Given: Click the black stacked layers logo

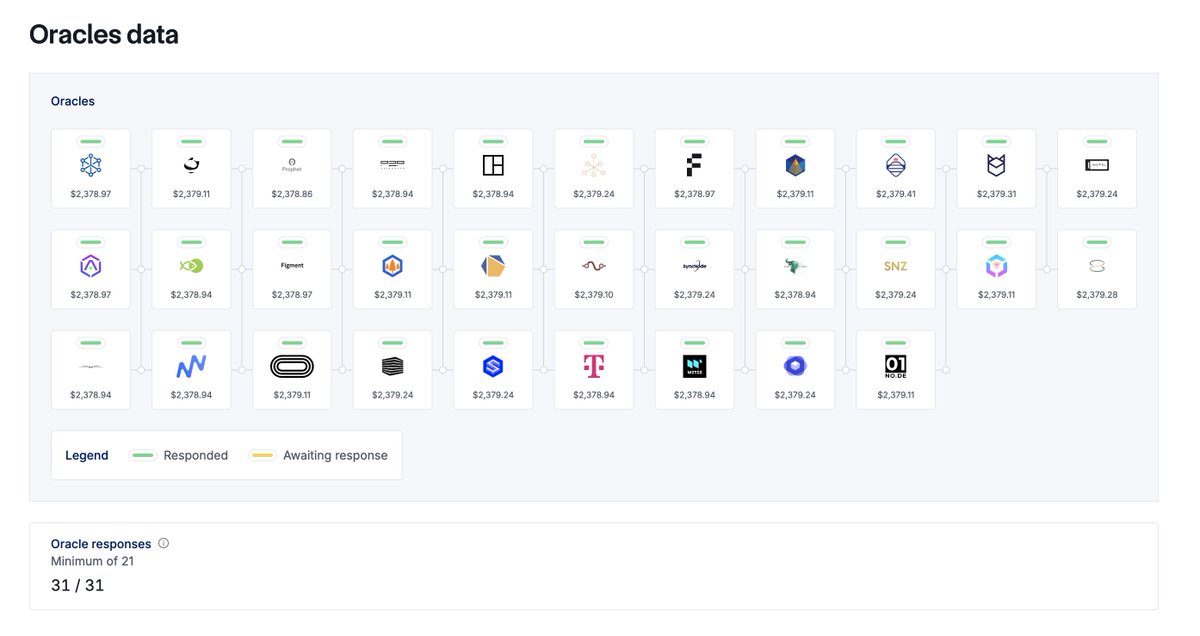Looking at the screenshot, I should 392,367.
